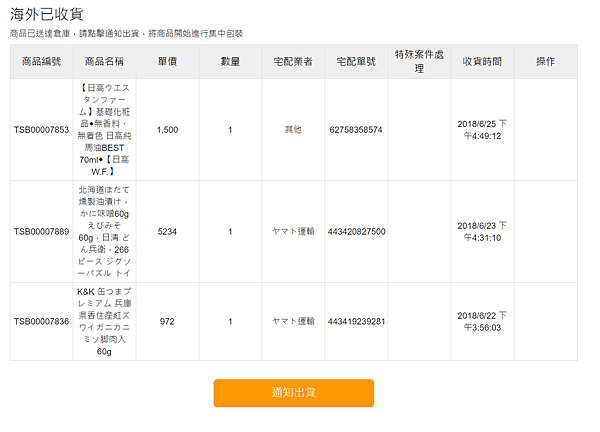Select product number TSB00007889
Viewport: 600px width, 432px height.
(41, 232)
